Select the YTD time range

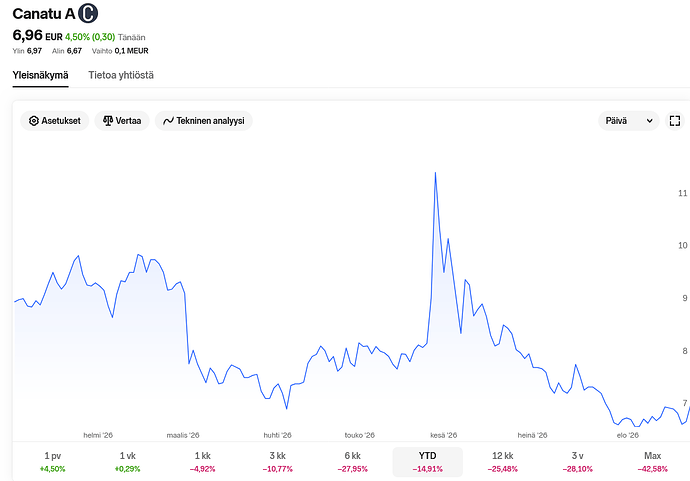[428, 462]
